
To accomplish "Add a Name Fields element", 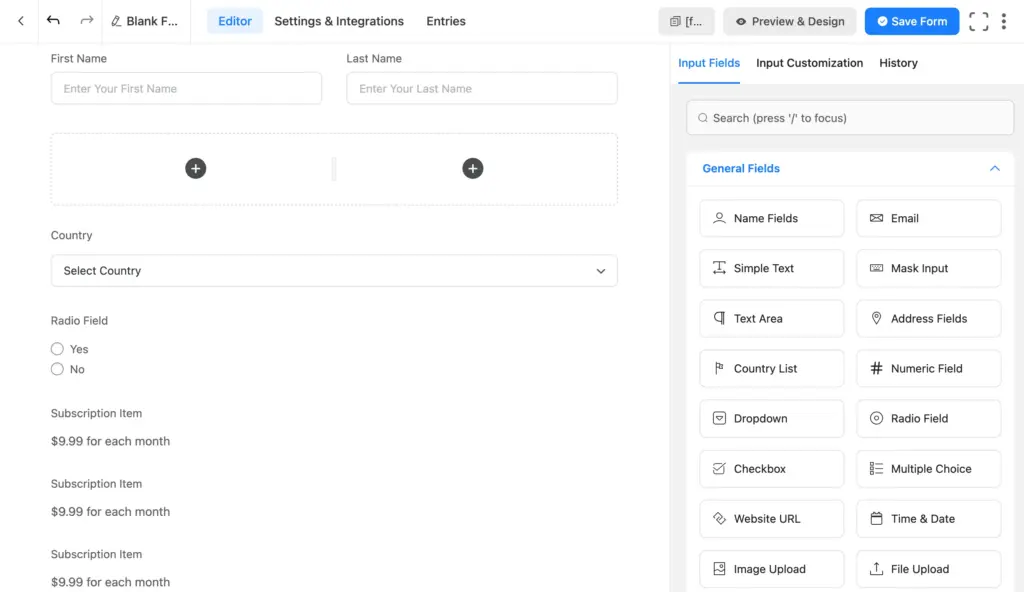I will click(x=771, y=218).
